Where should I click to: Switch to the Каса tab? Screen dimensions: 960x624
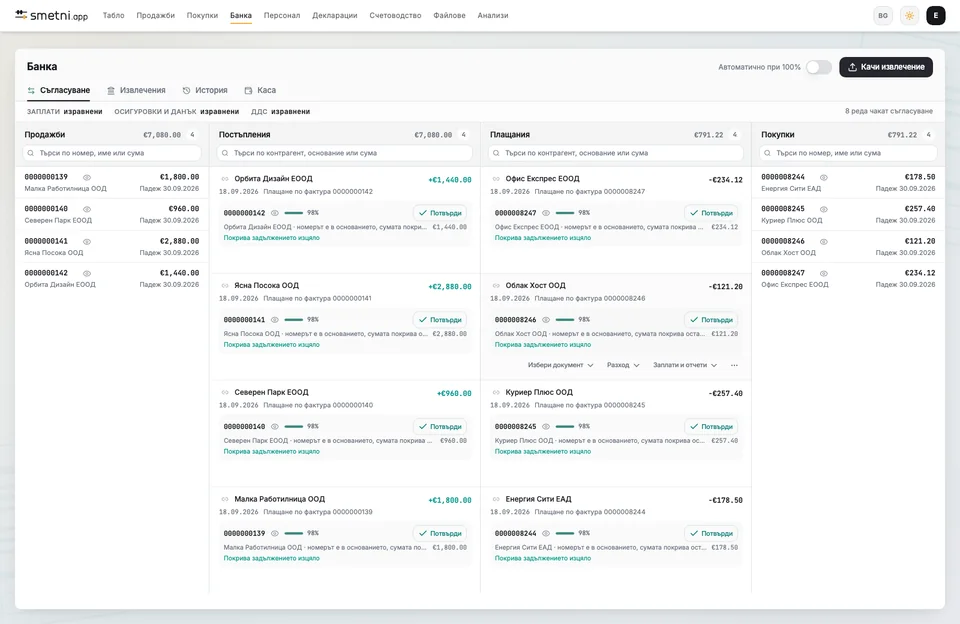click(260, 90)
